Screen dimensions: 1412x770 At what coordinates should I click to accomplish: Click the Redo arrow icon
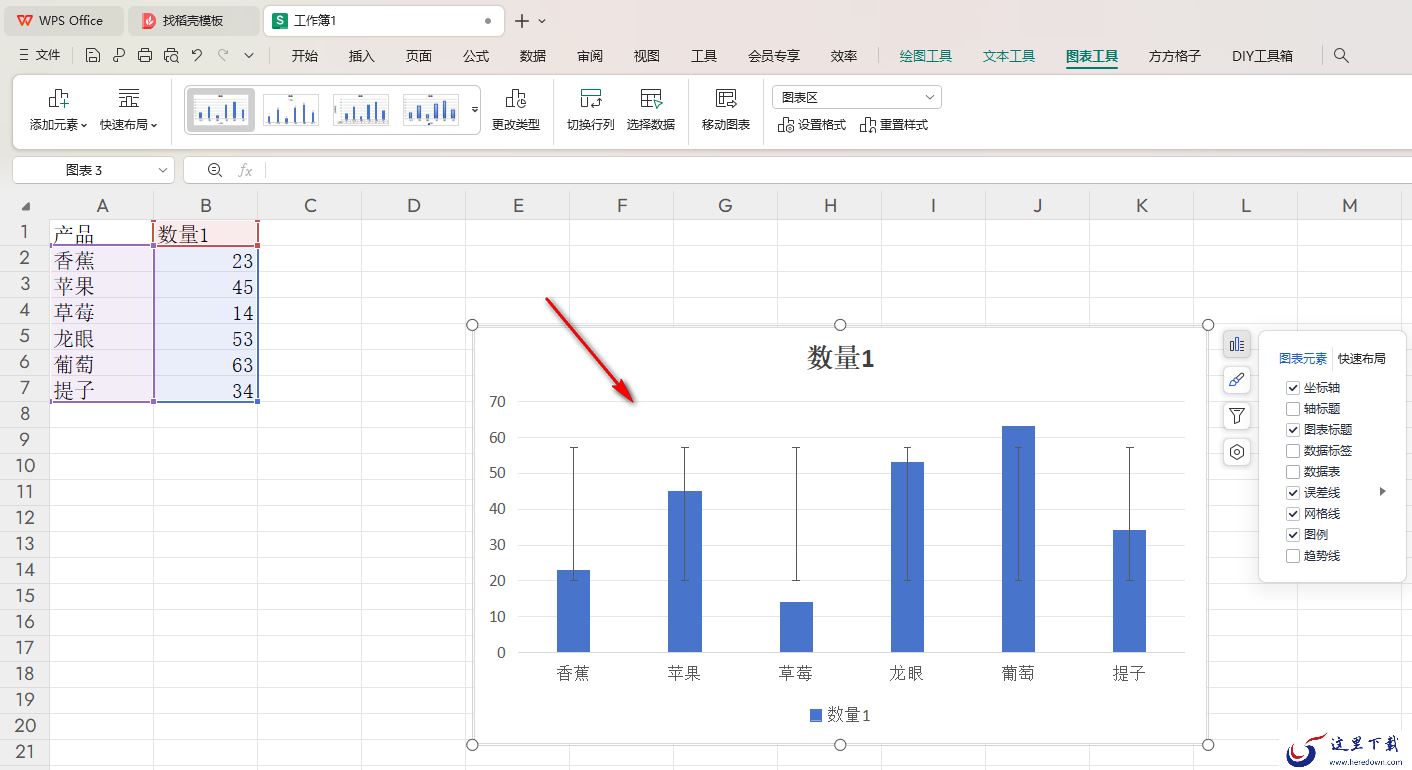point(223,56)
